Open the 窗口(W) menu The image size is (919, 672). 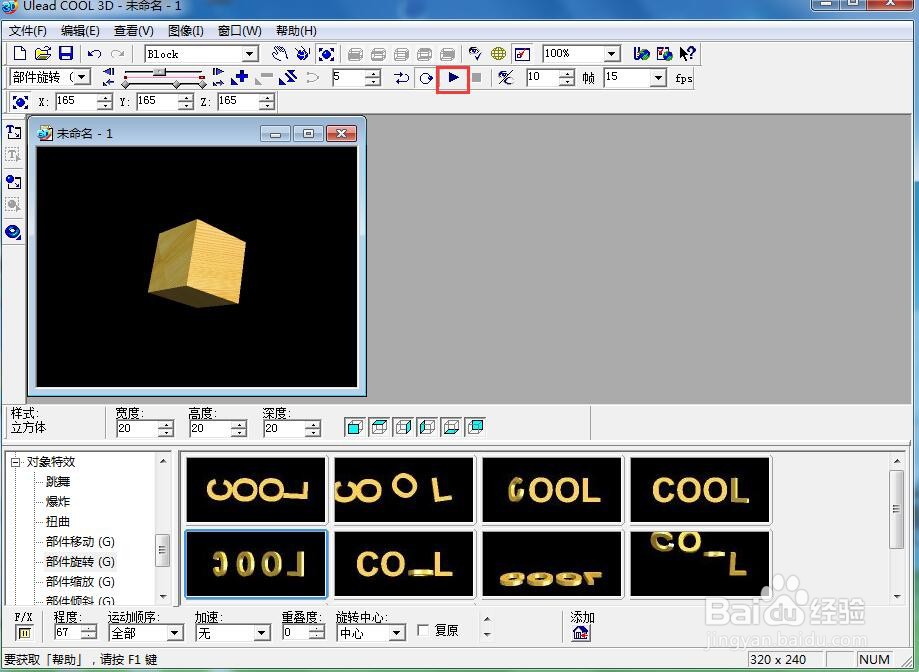(239, 30)
